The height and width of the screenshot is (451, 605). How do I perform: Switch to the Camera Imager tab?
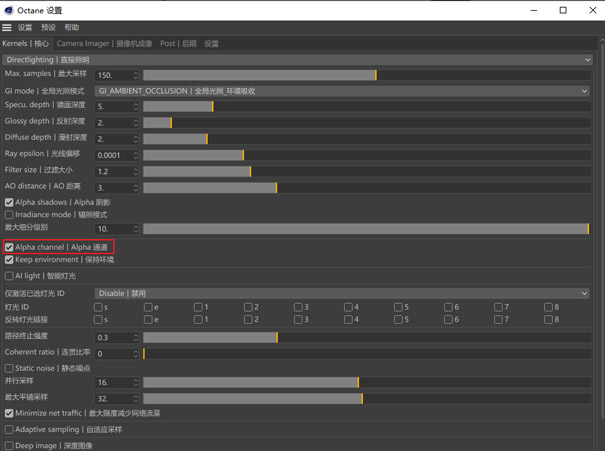click(104, 44)
